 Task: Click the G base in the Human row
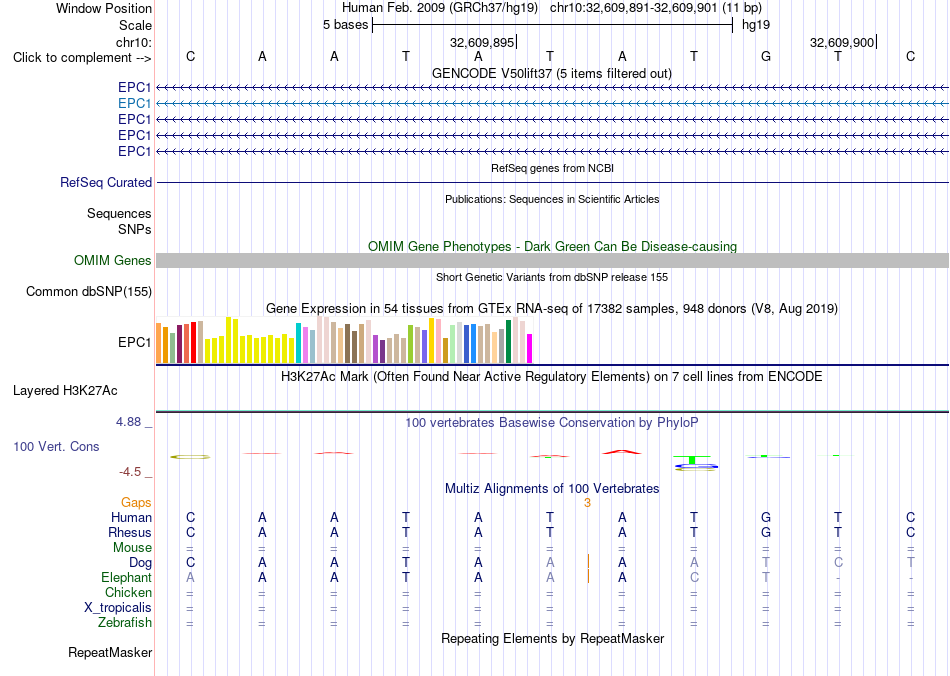point(766,517)
